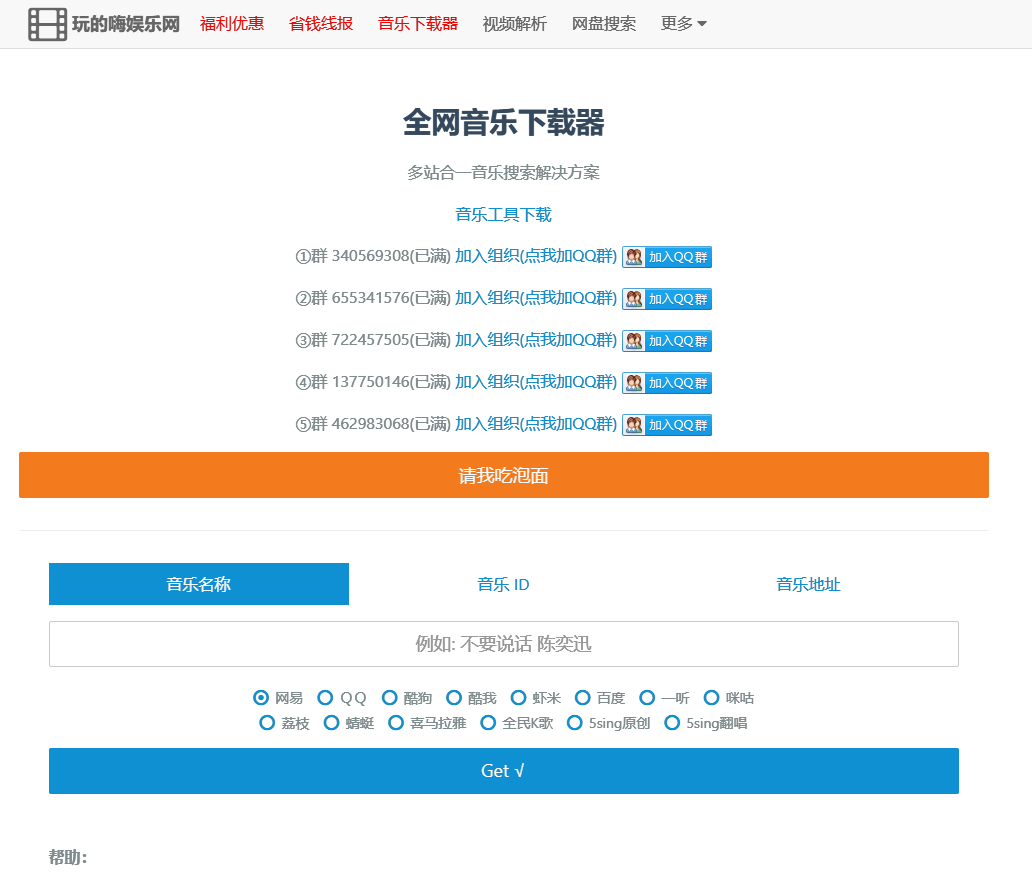1032x875 pixels.
Task: Open 网盘搜索 in the navigation bar
Action: pyautogui.click(x=604, y=24)
